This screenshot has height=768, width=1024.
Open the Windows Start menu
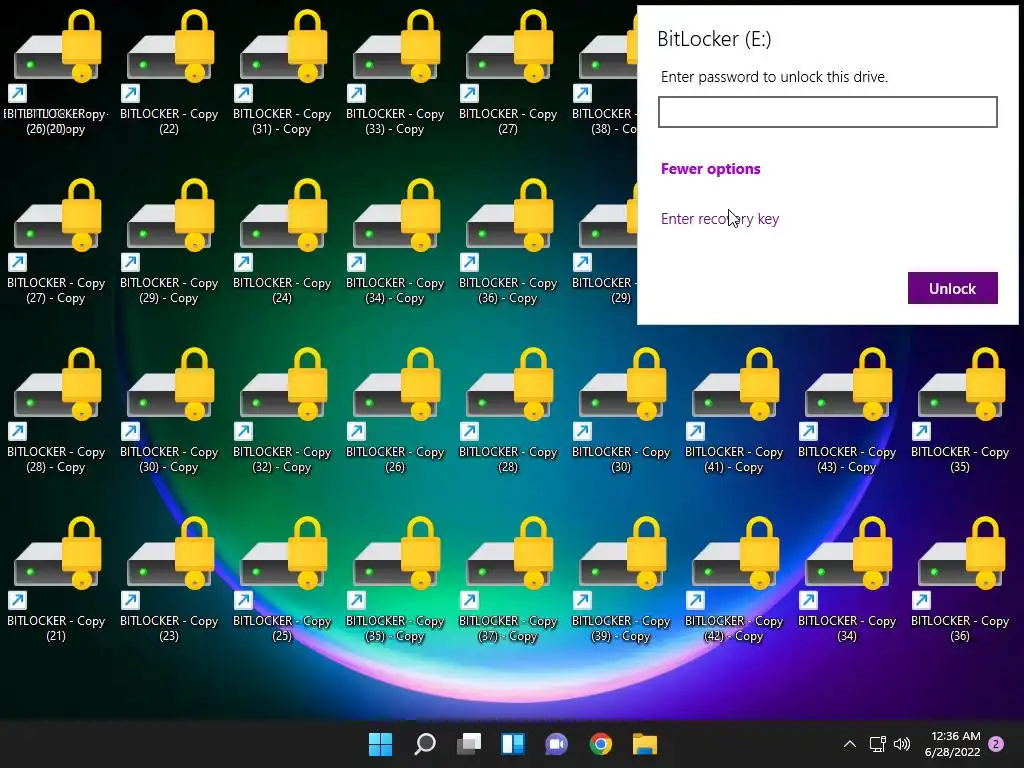coord(381,744)
